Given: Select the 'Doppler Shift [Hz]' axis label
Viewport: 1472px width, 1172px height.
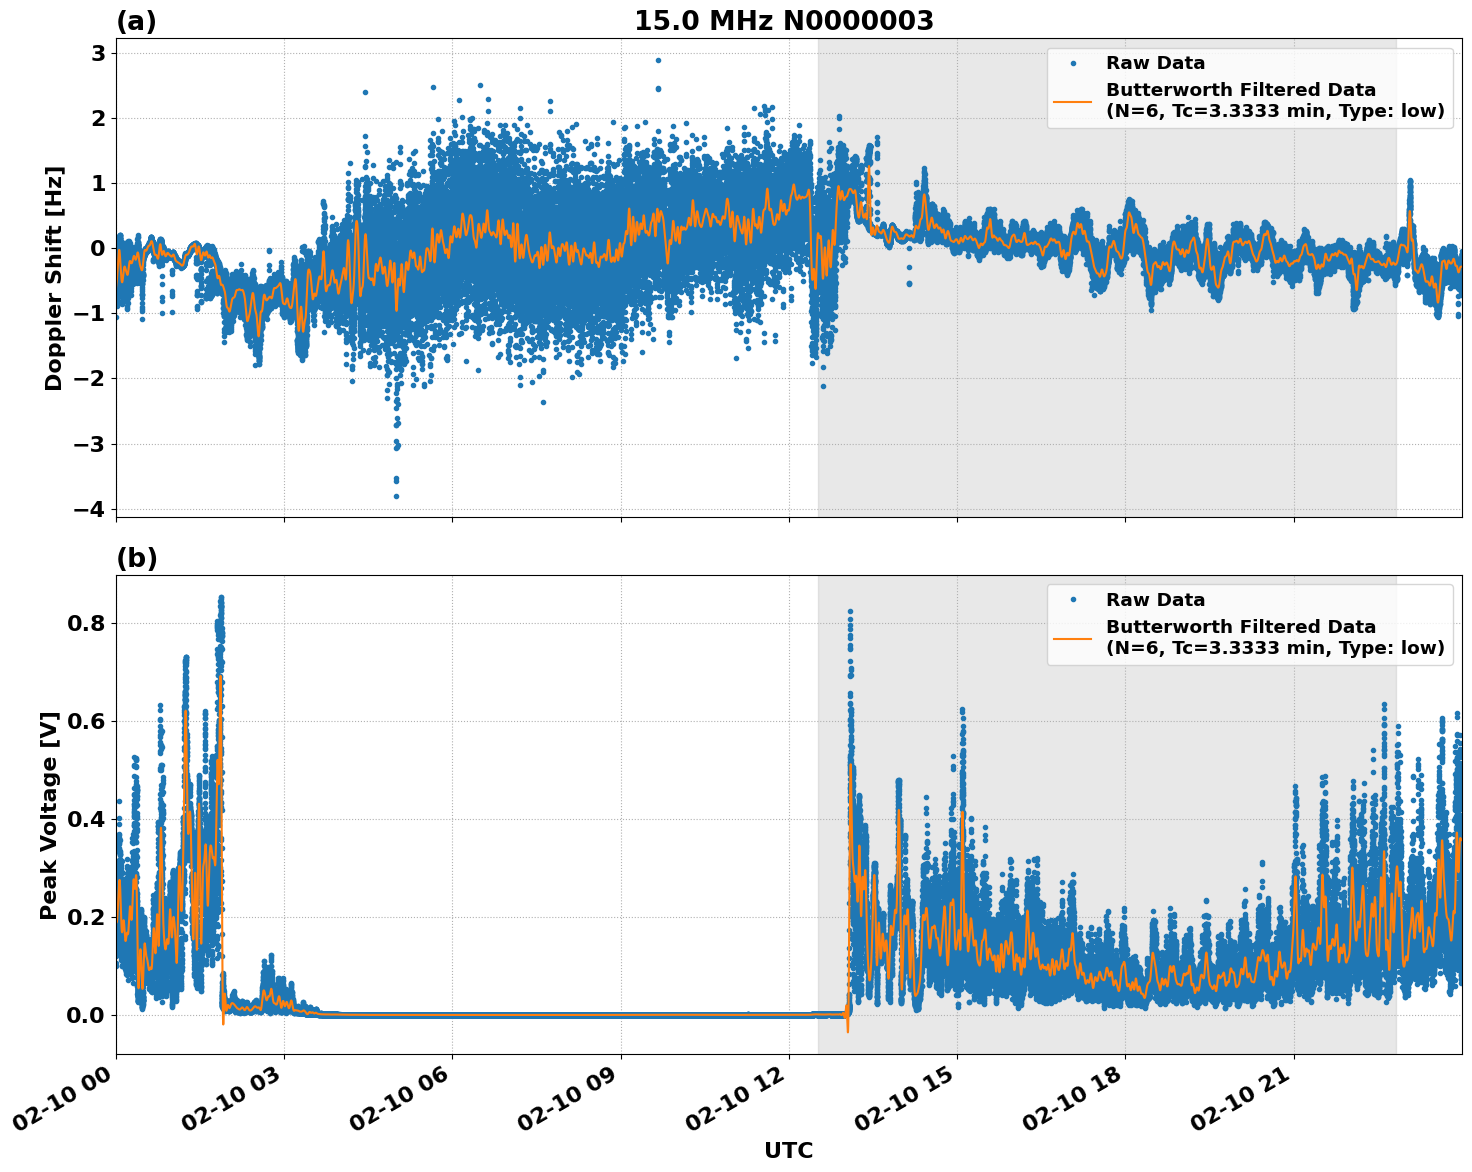Looking at the screenshot, I should tap(54, 278).
